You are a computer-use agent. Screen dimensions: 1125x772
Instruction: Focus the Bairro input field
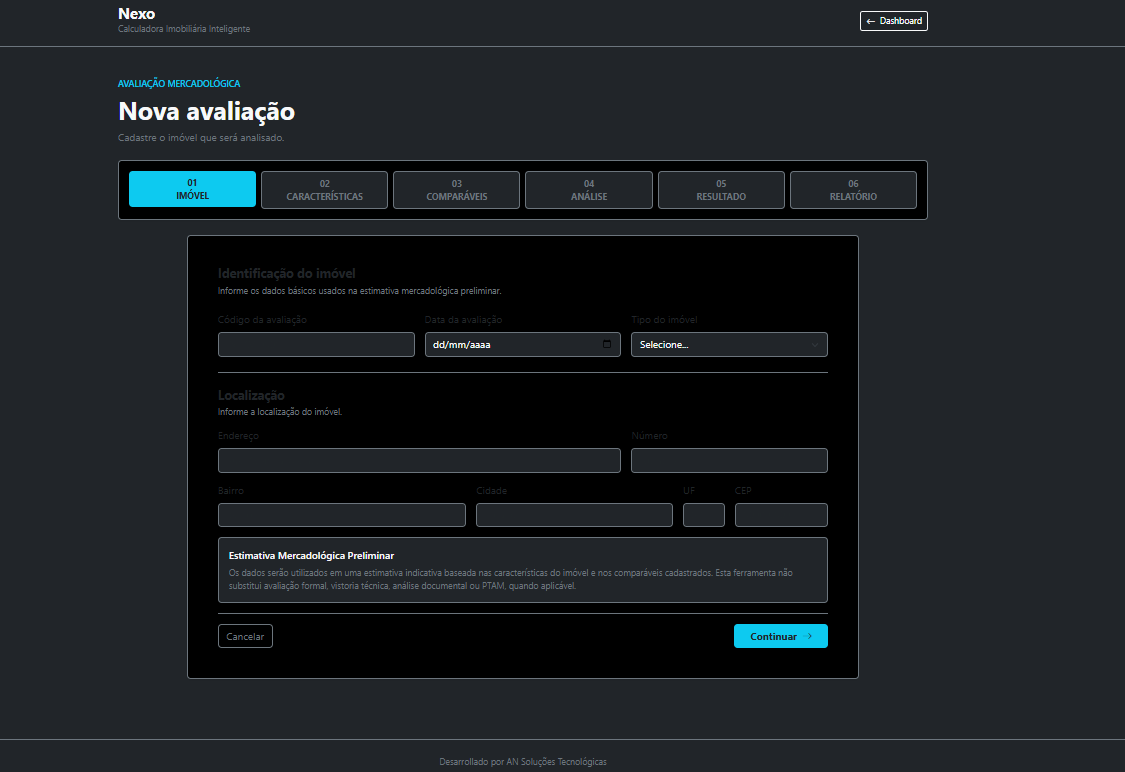point(342,515)
